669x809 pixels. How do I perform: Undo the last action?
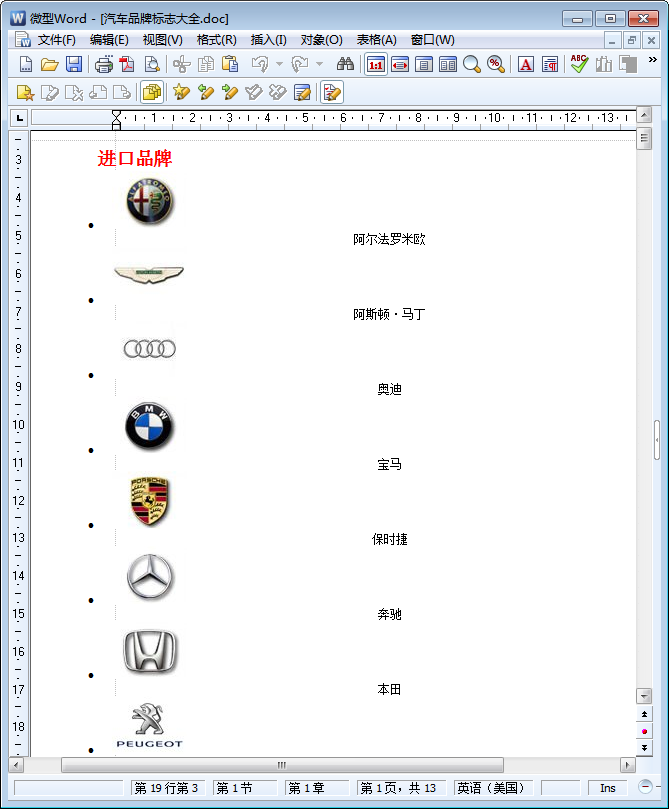(260, 64)
